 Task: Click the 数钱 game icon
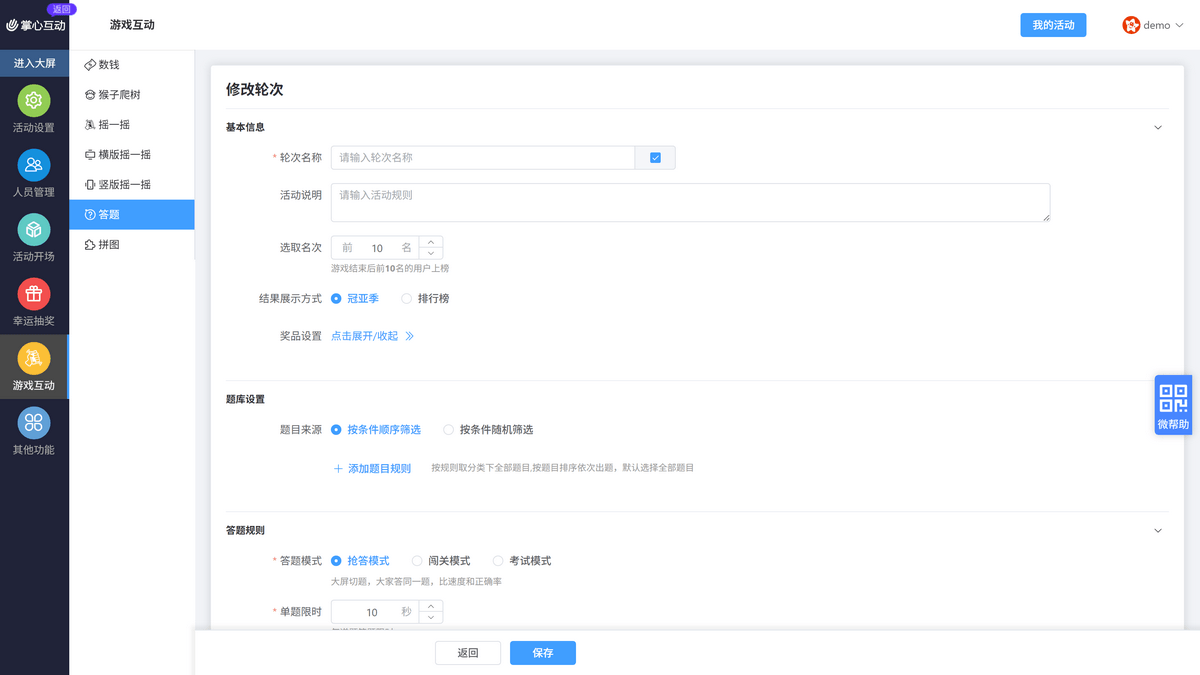tap(90, 64)
